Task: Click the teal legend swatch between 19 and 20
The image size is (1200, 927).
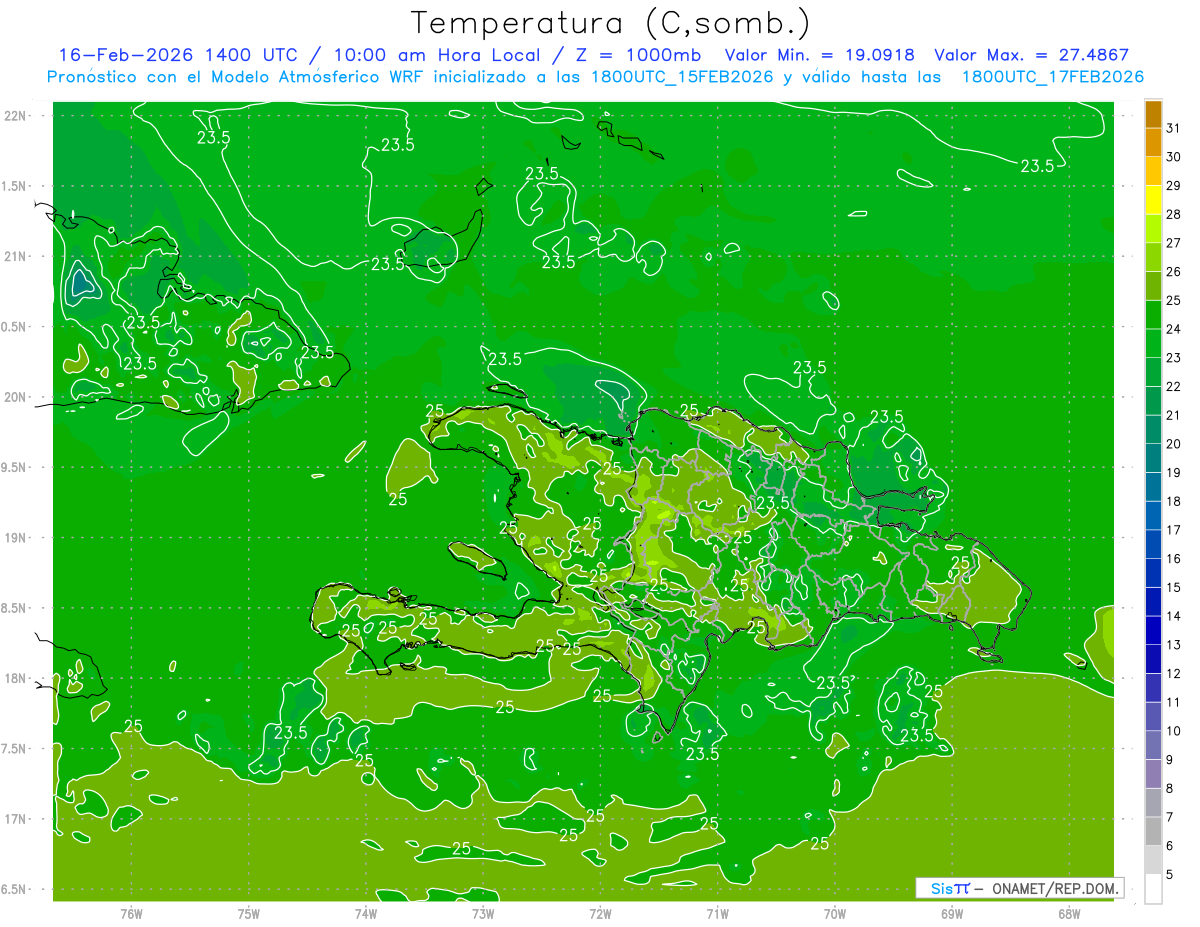Action: tap(1153, 458)
